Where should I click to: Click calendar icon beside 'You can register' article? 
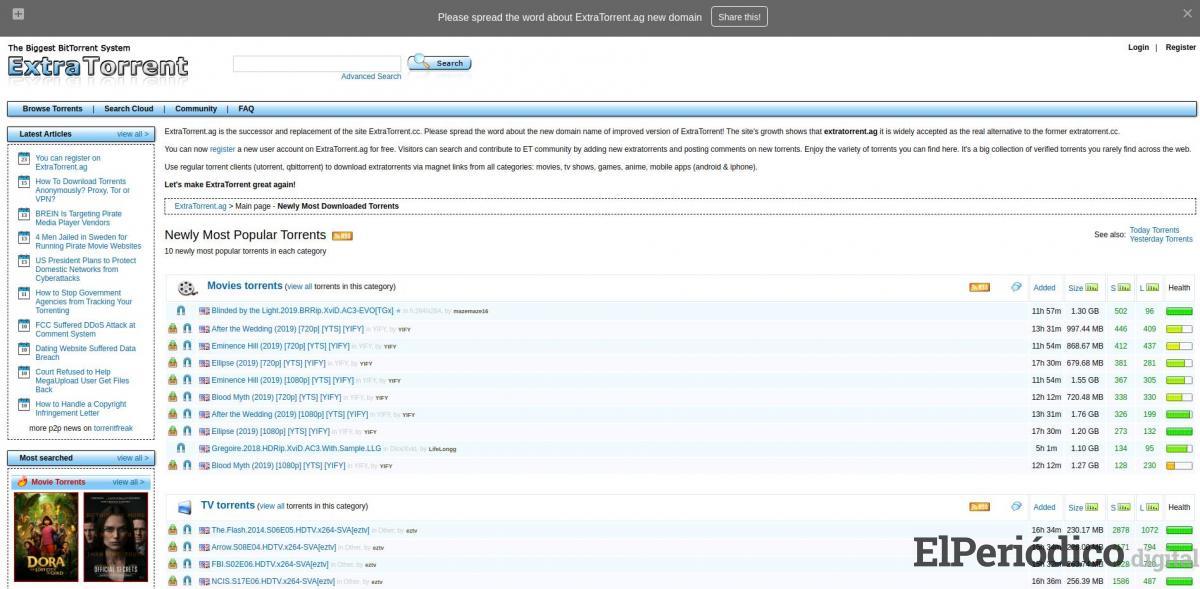(24, 159)
